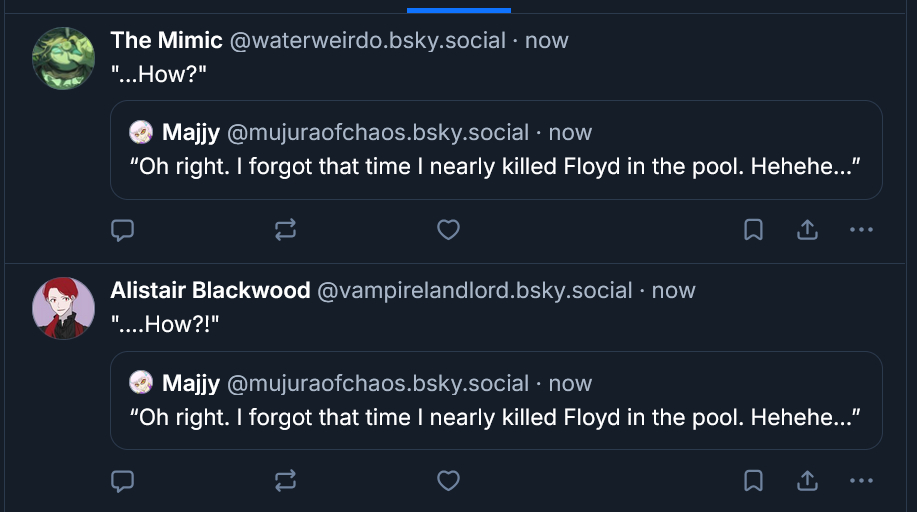
Task: Select the active feed tab indicator
Action: coord(459,10)
